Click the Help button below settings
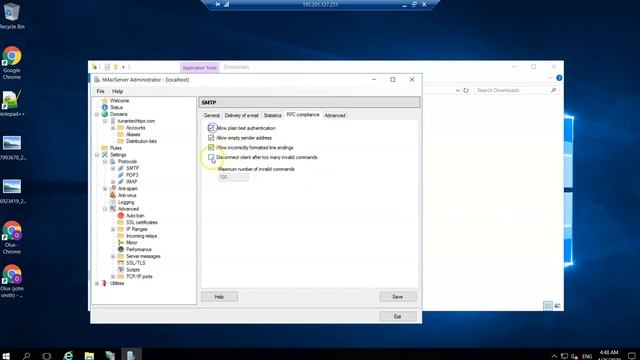This screenshot has width=640, height=360. [x=219, y=297]
